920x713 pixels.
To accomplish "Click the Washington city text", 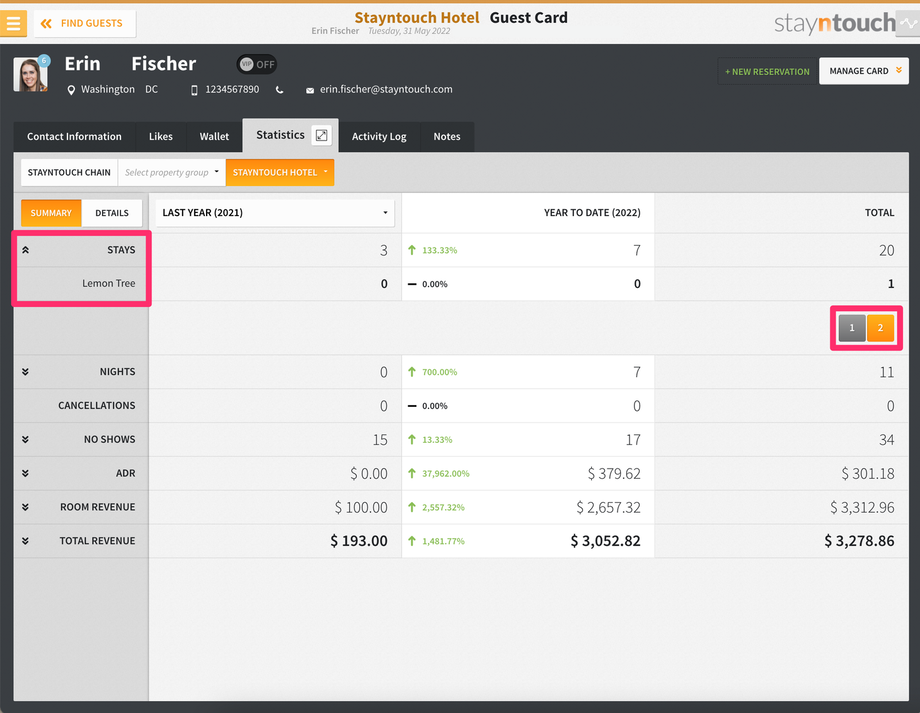I will 108,89.
